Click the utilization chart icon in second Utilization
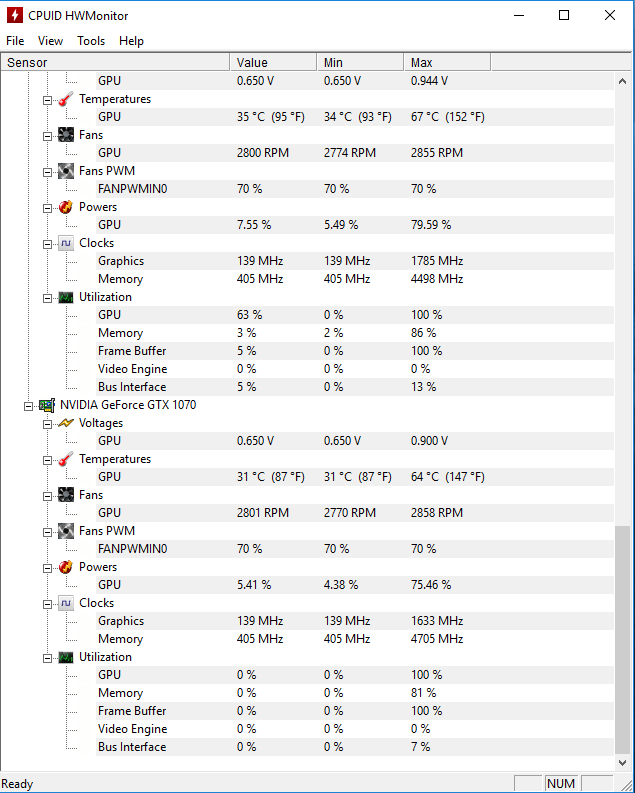635x793 pixels. pos(66,657)
